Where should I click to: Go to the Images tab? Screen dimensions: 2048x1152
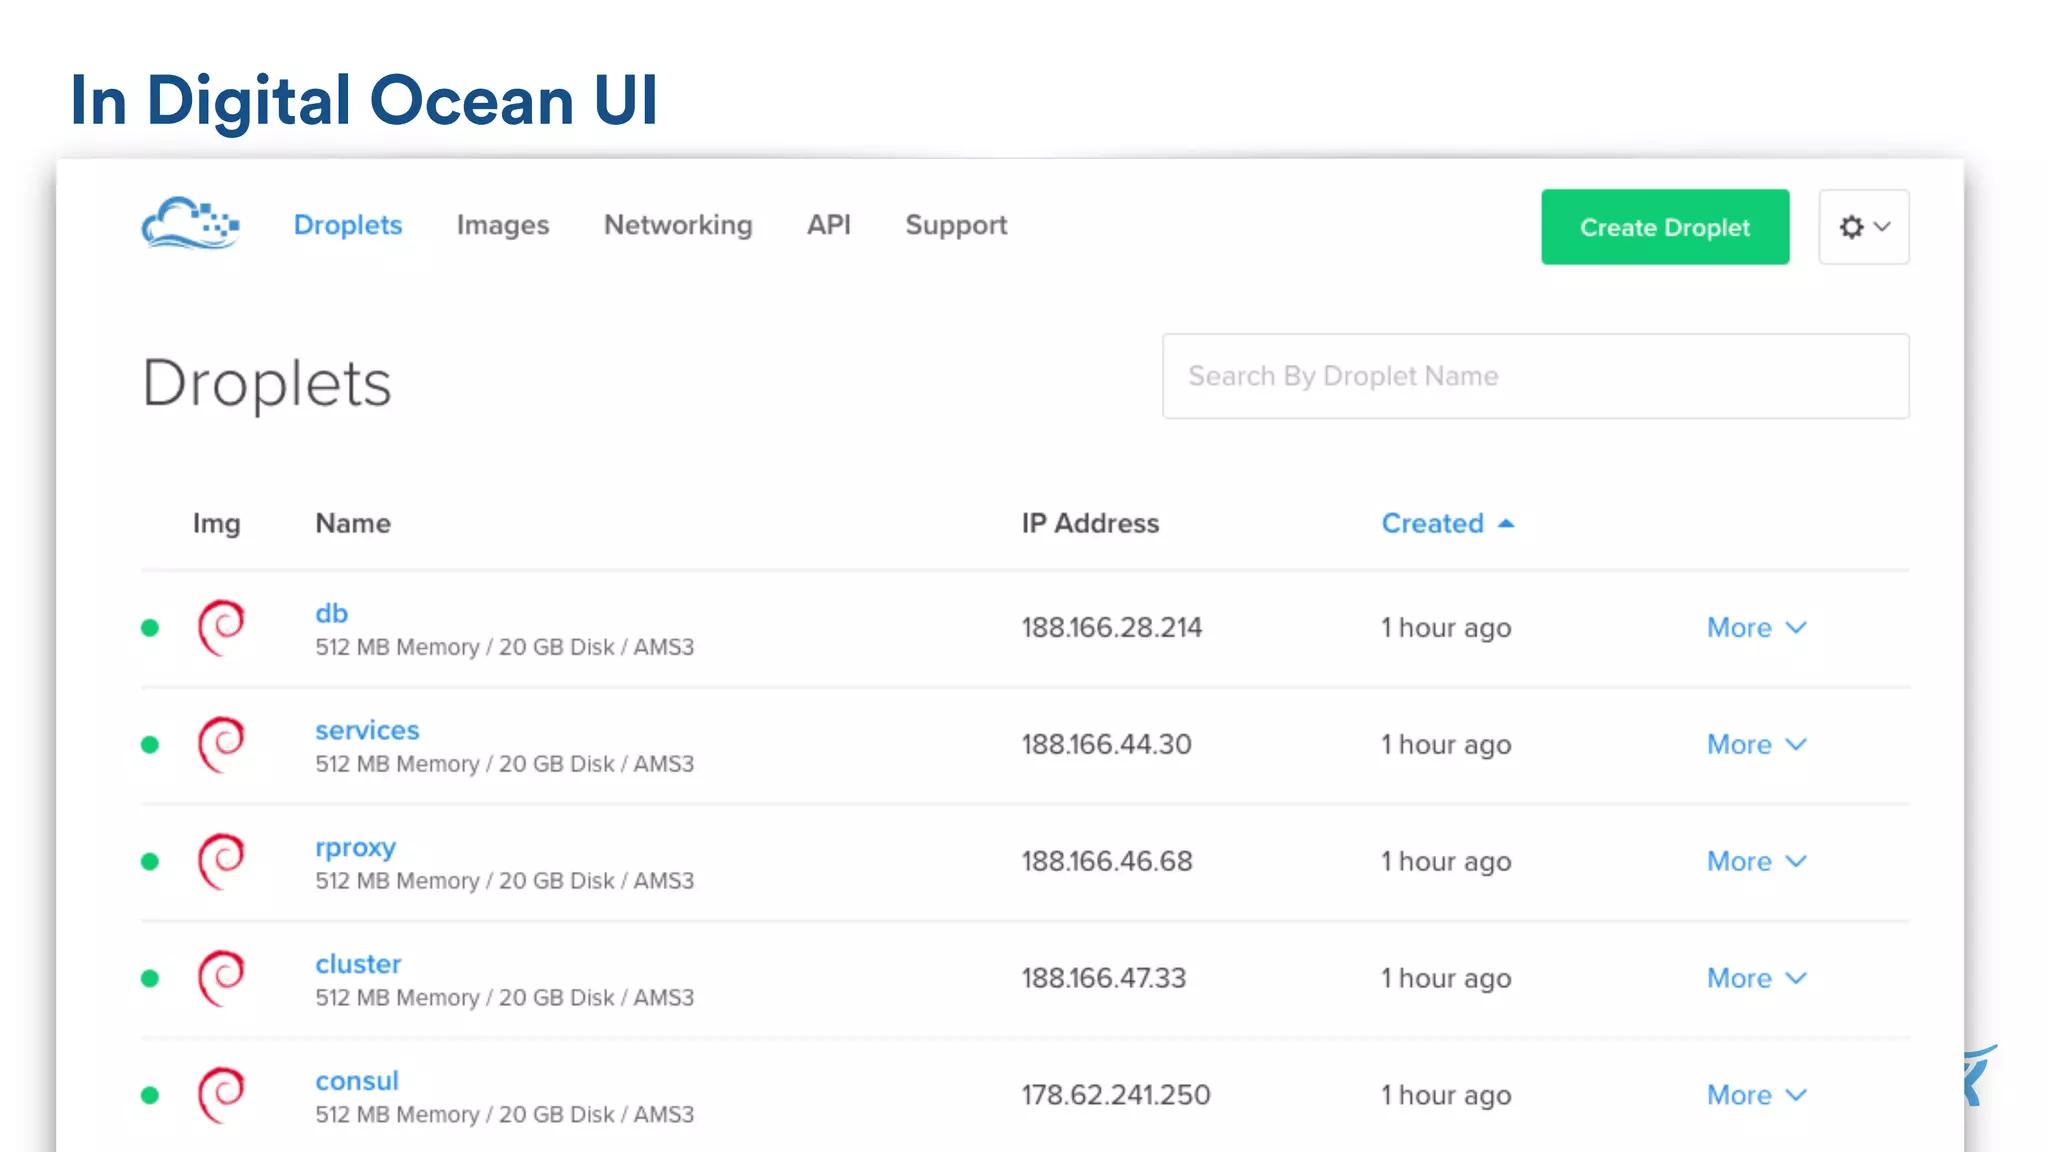[503, 226]
